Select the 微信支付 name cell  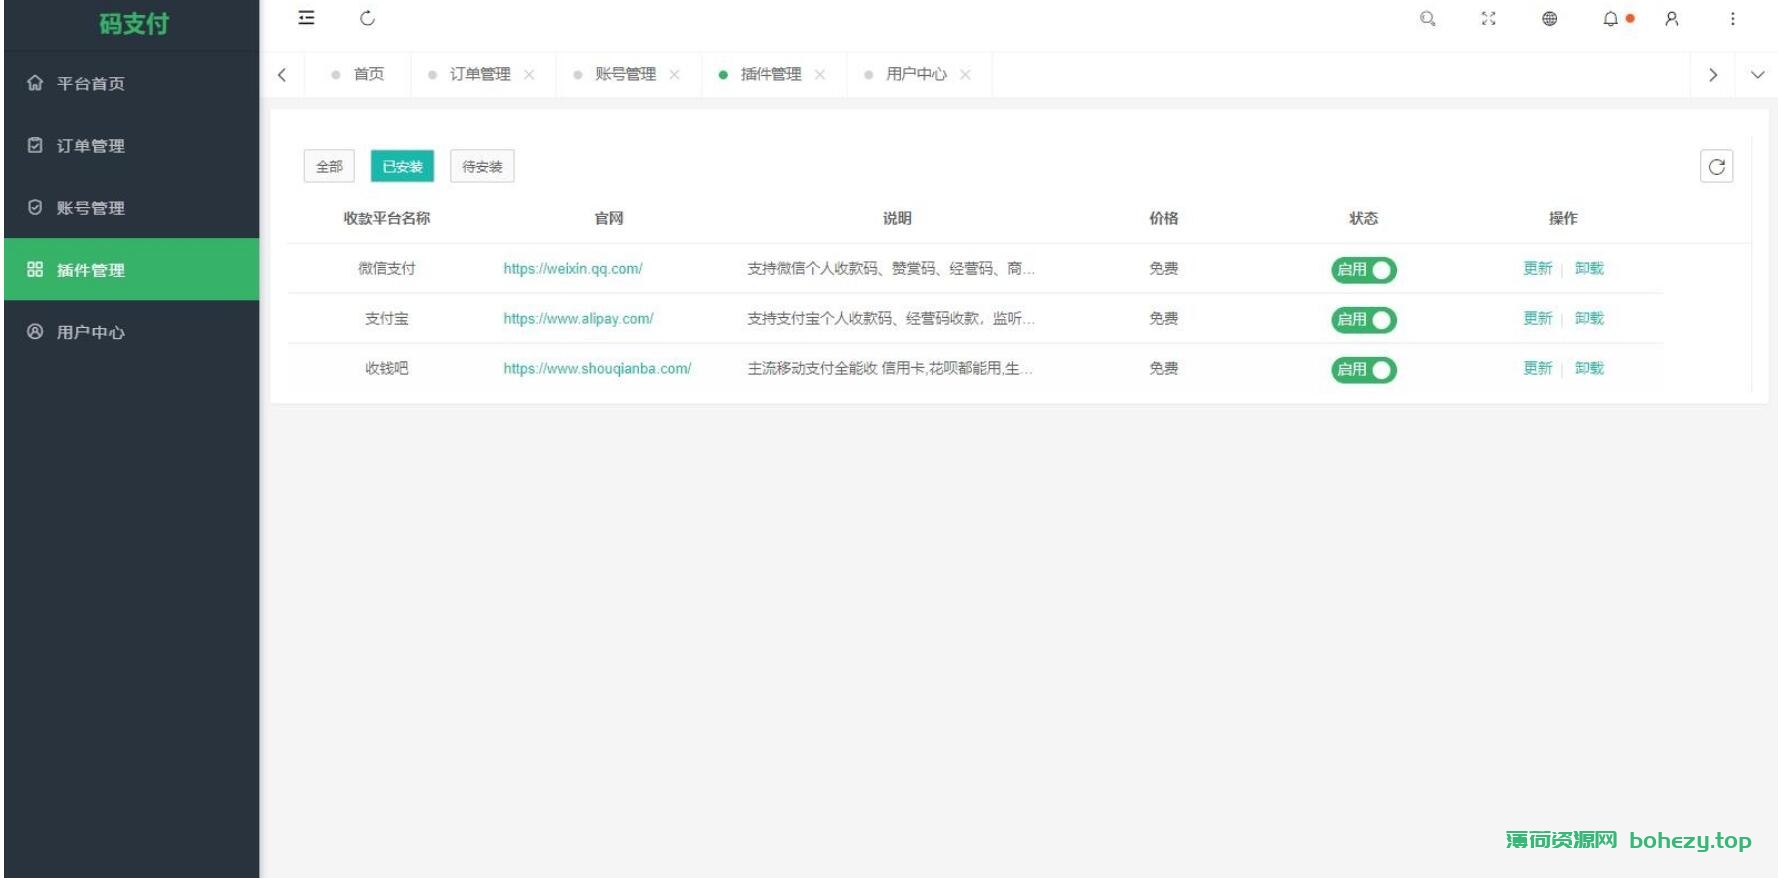(x=387, y=268)
